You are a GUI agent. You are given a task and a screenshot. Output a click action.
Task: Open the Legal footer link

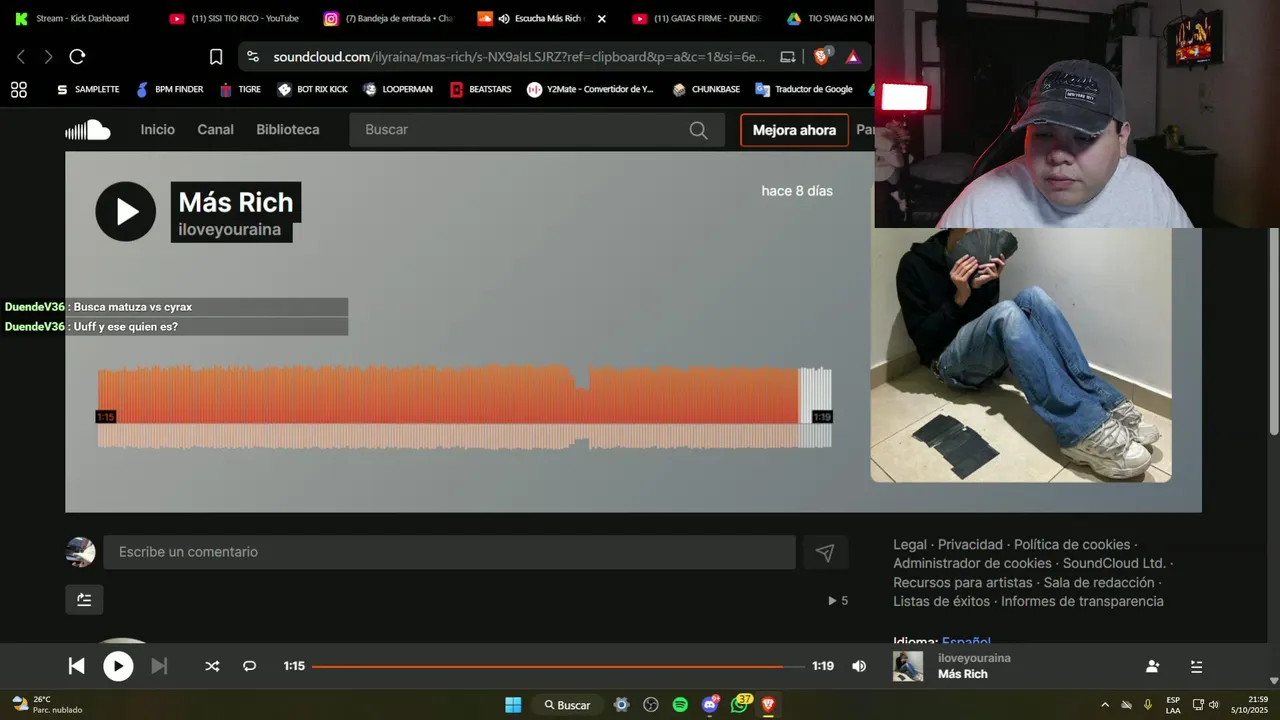910,545
